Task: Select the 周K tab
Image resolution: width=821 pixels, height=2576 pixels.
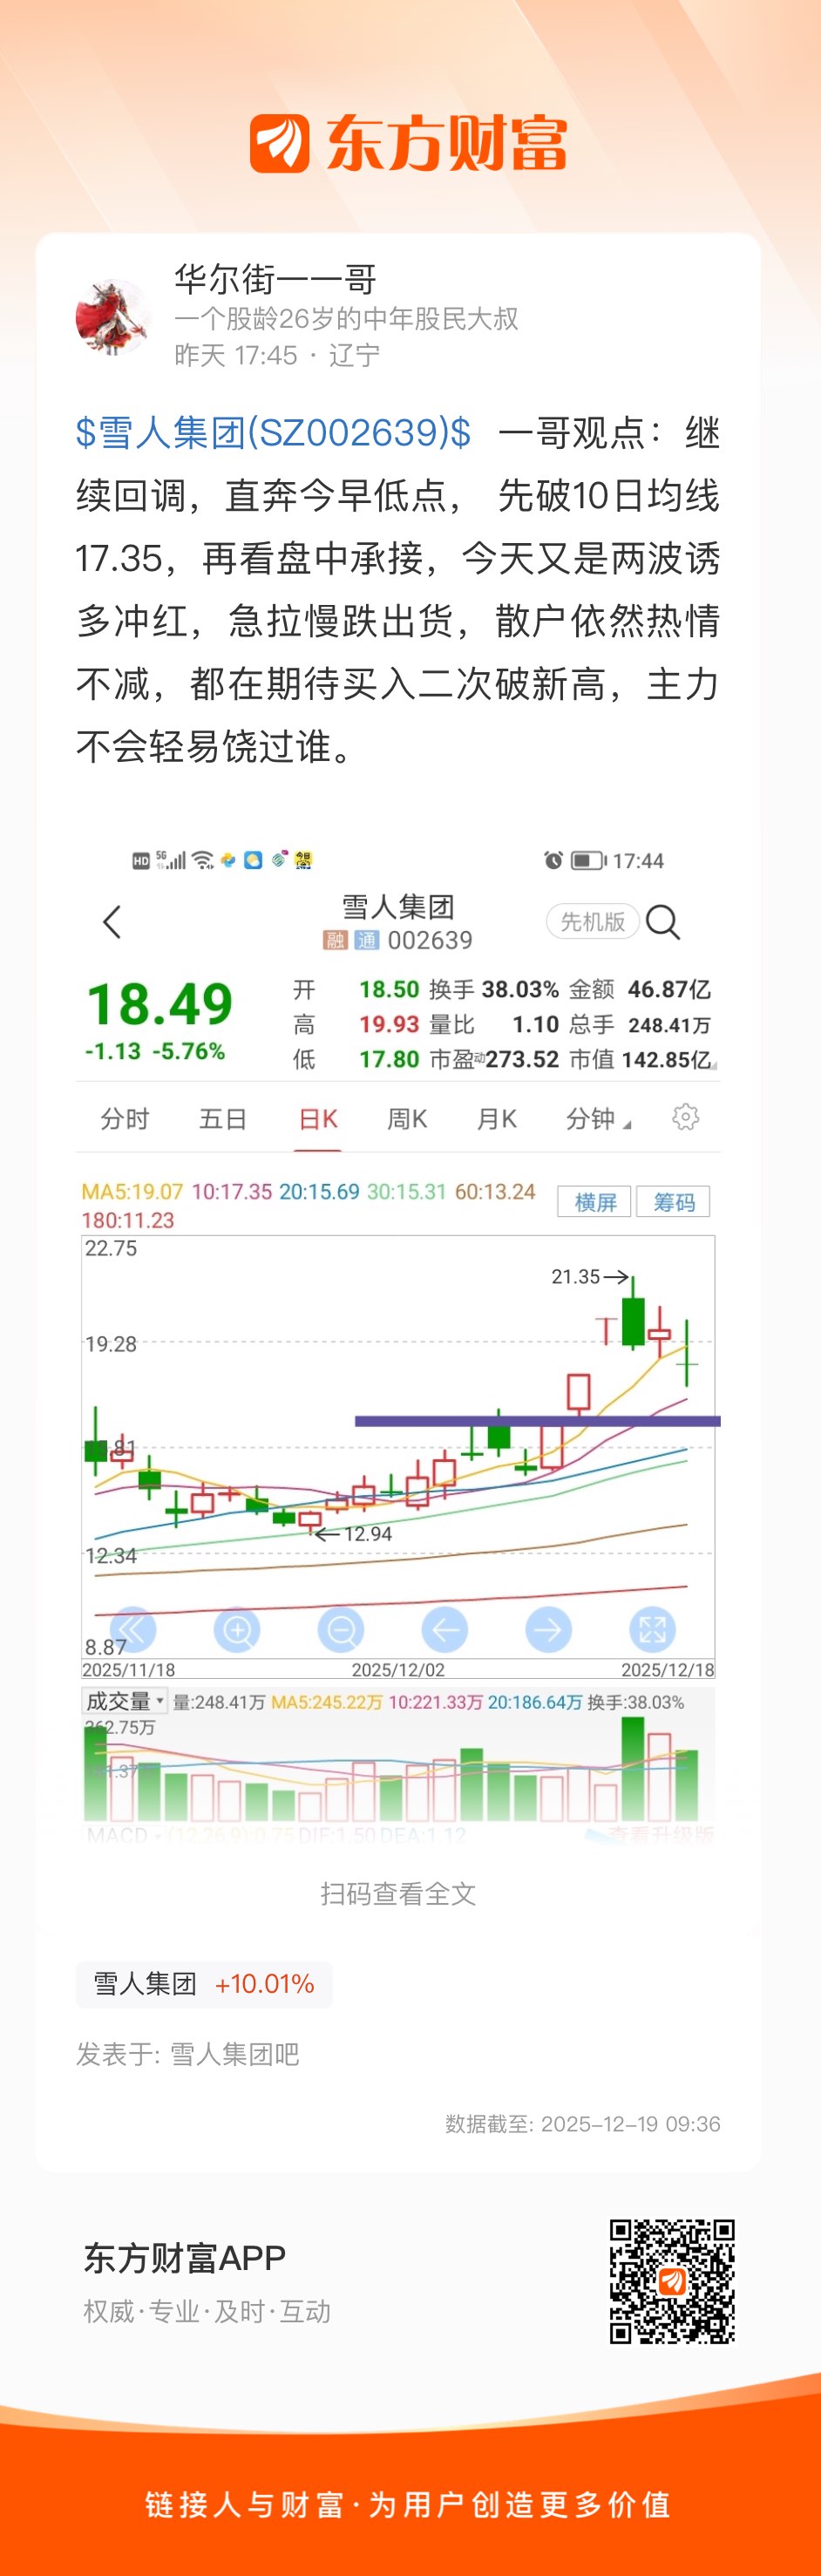Action: pyautogui.click(x=407, y=1118)
